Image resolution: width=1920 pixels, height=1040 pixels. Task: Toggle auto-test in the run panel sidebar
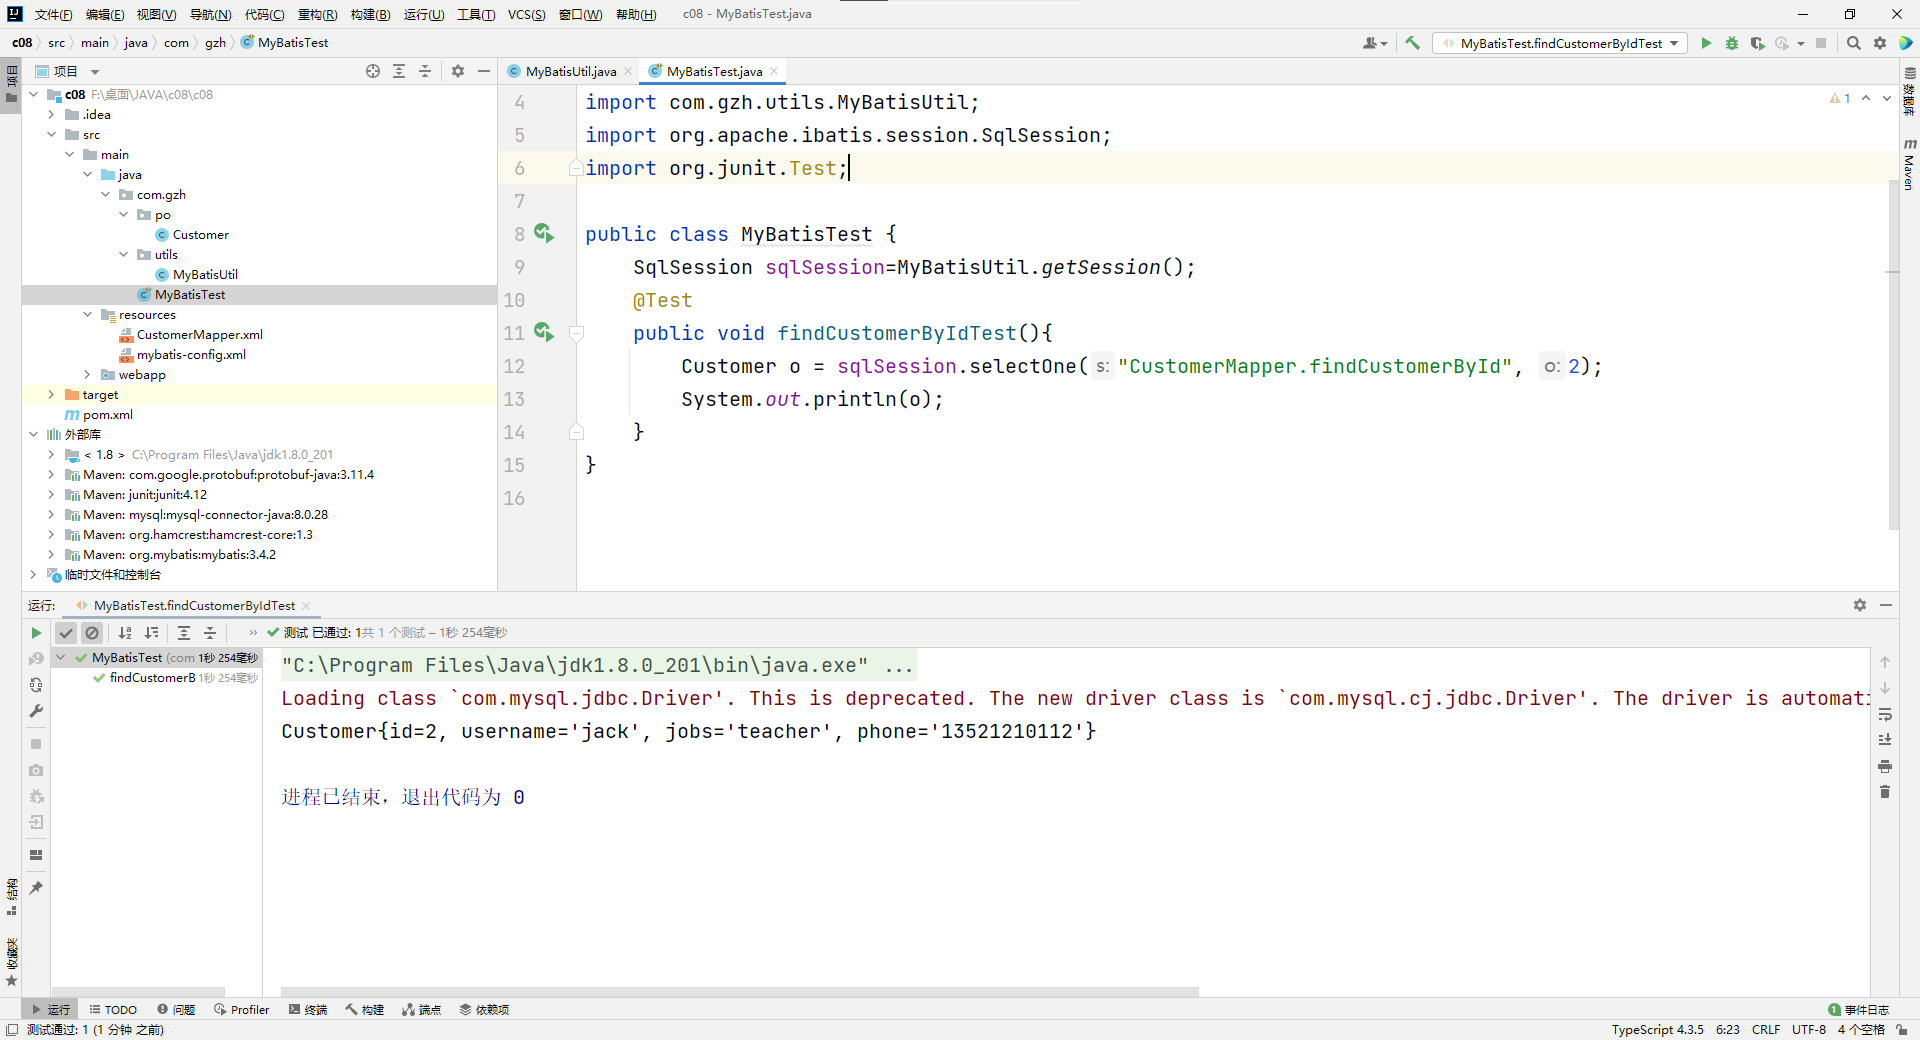pos(36,685)
